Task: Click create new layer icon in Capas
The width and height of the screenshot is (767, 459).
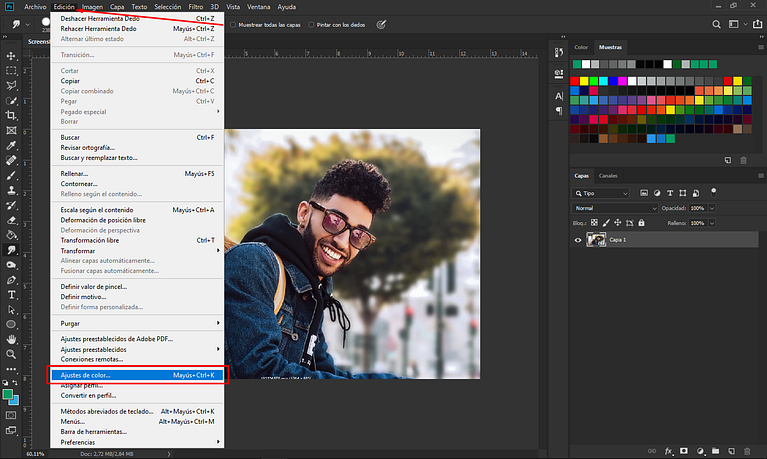Action: tap(731, 451)
